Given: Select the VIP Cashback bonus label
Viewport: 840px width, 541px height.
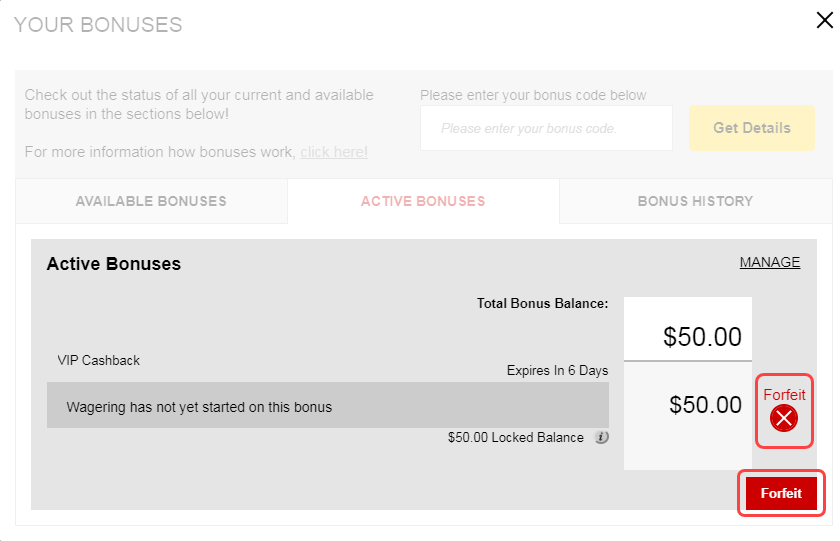Looking at the screenshot, I should 99,360.
